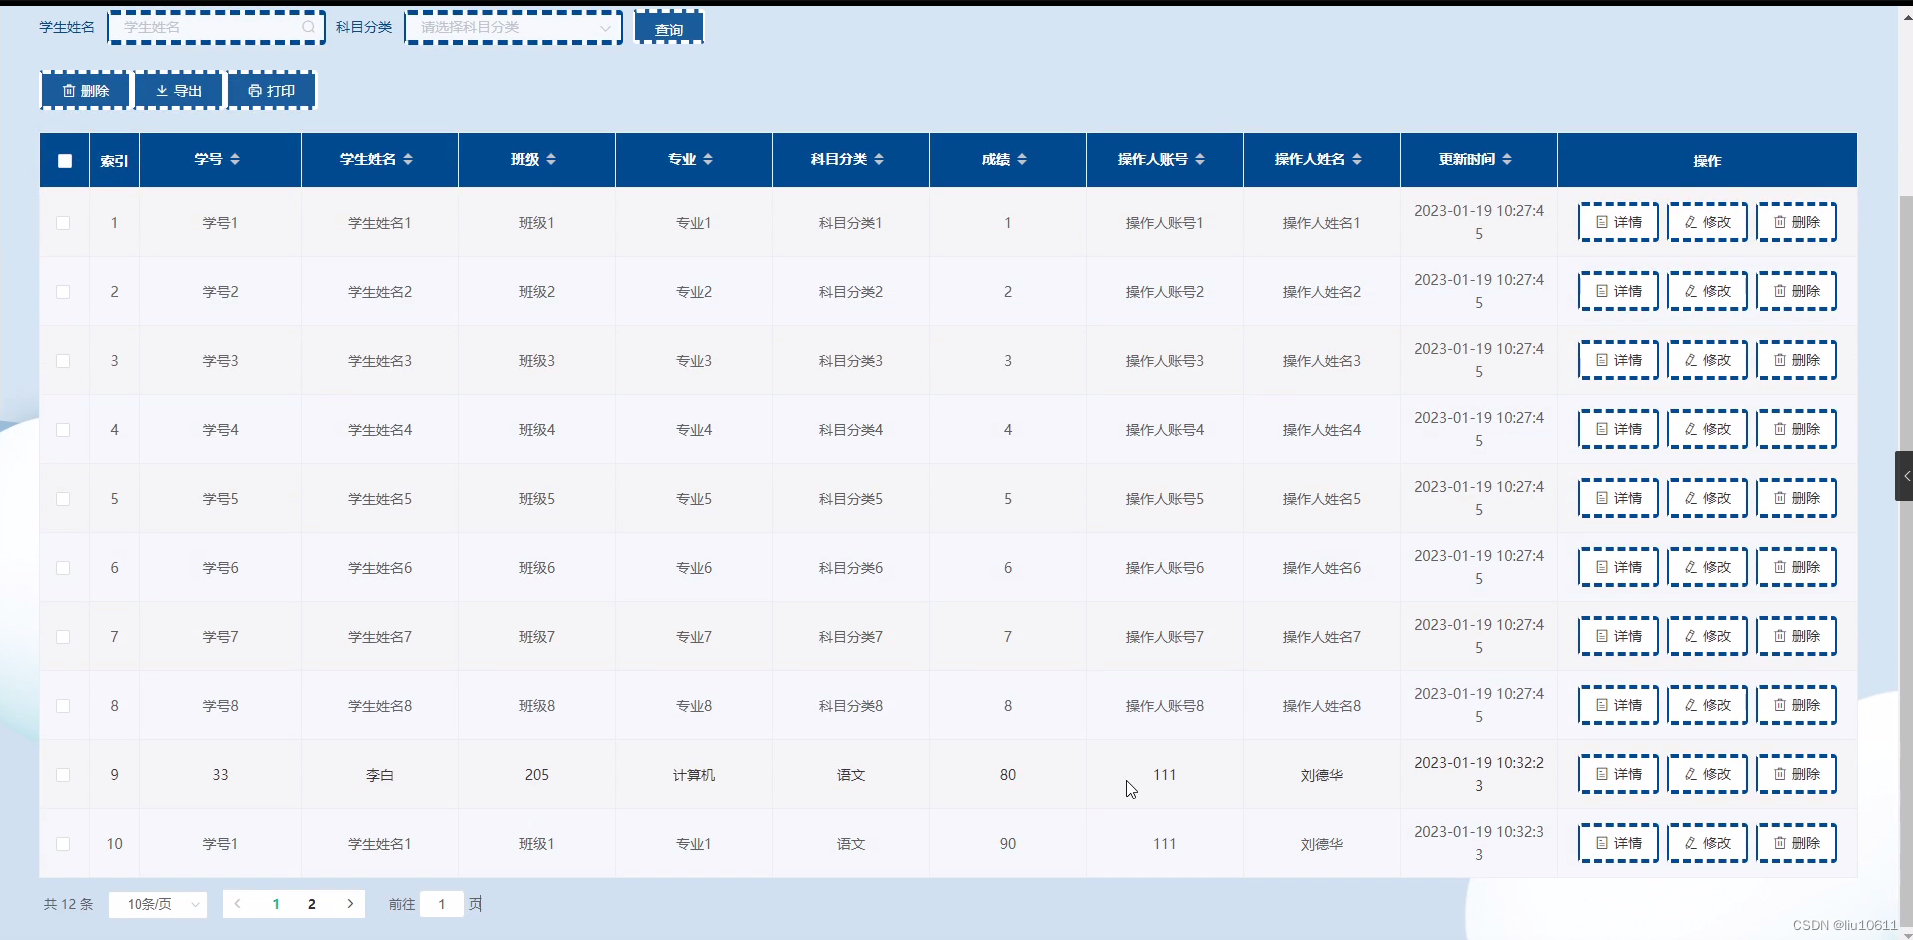
Task: Toggle the select-all checkbox in table header
Action: [65, 161]
